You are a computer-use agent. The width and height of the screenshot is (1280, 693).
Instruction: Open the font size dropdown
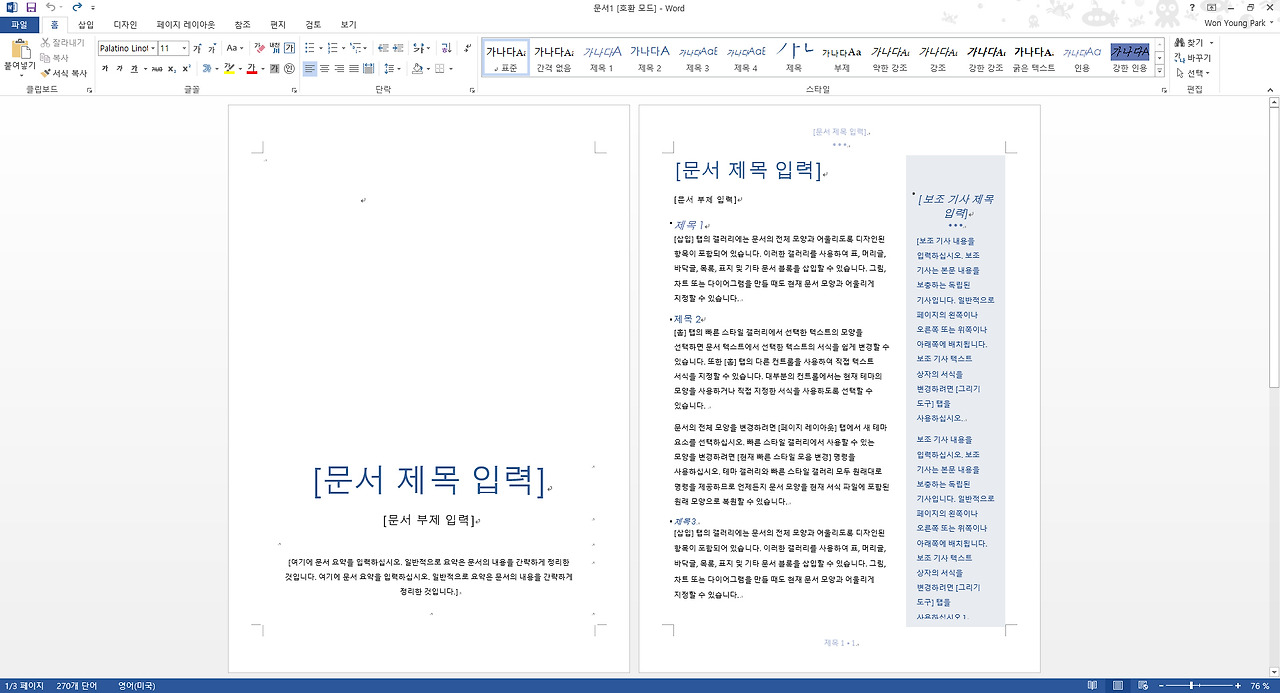pos(184,48)
